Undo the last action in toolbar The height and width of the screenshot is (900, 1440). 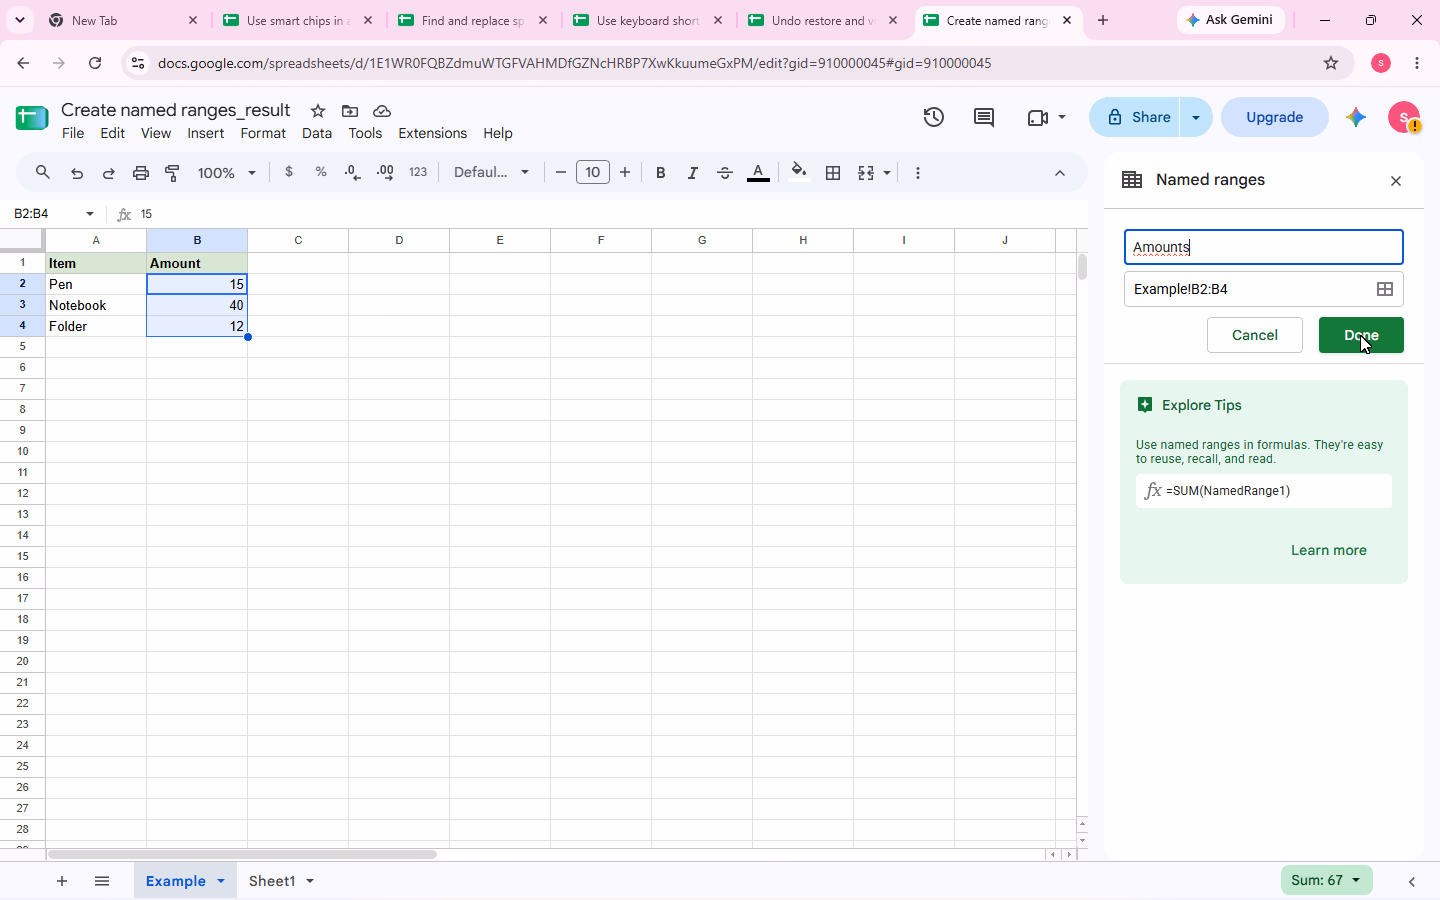pyautogui.click(x=77, y=173)
